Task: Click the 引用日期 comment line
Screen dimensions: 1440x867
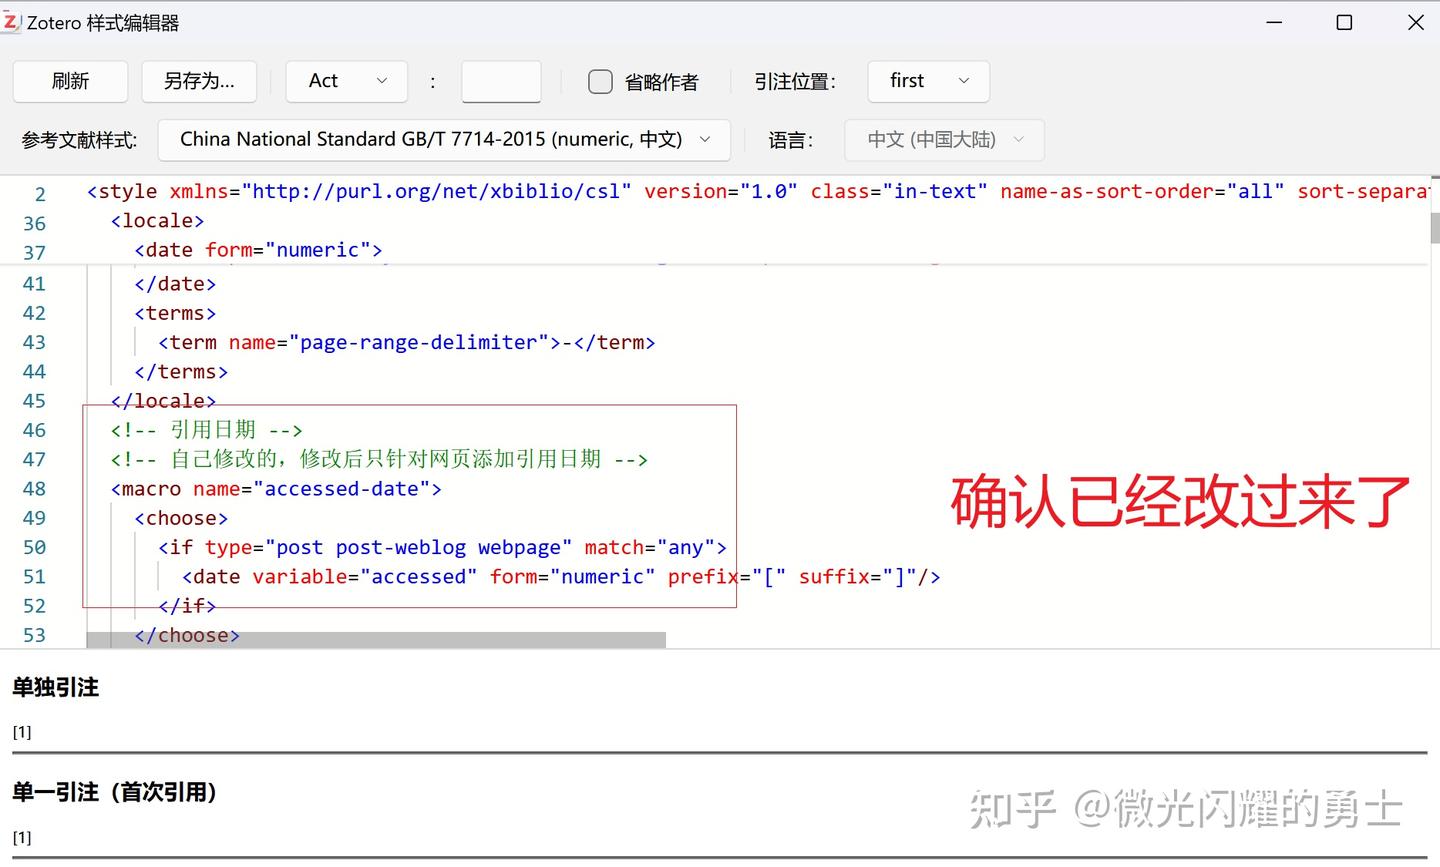Action: tap(207, 430)
